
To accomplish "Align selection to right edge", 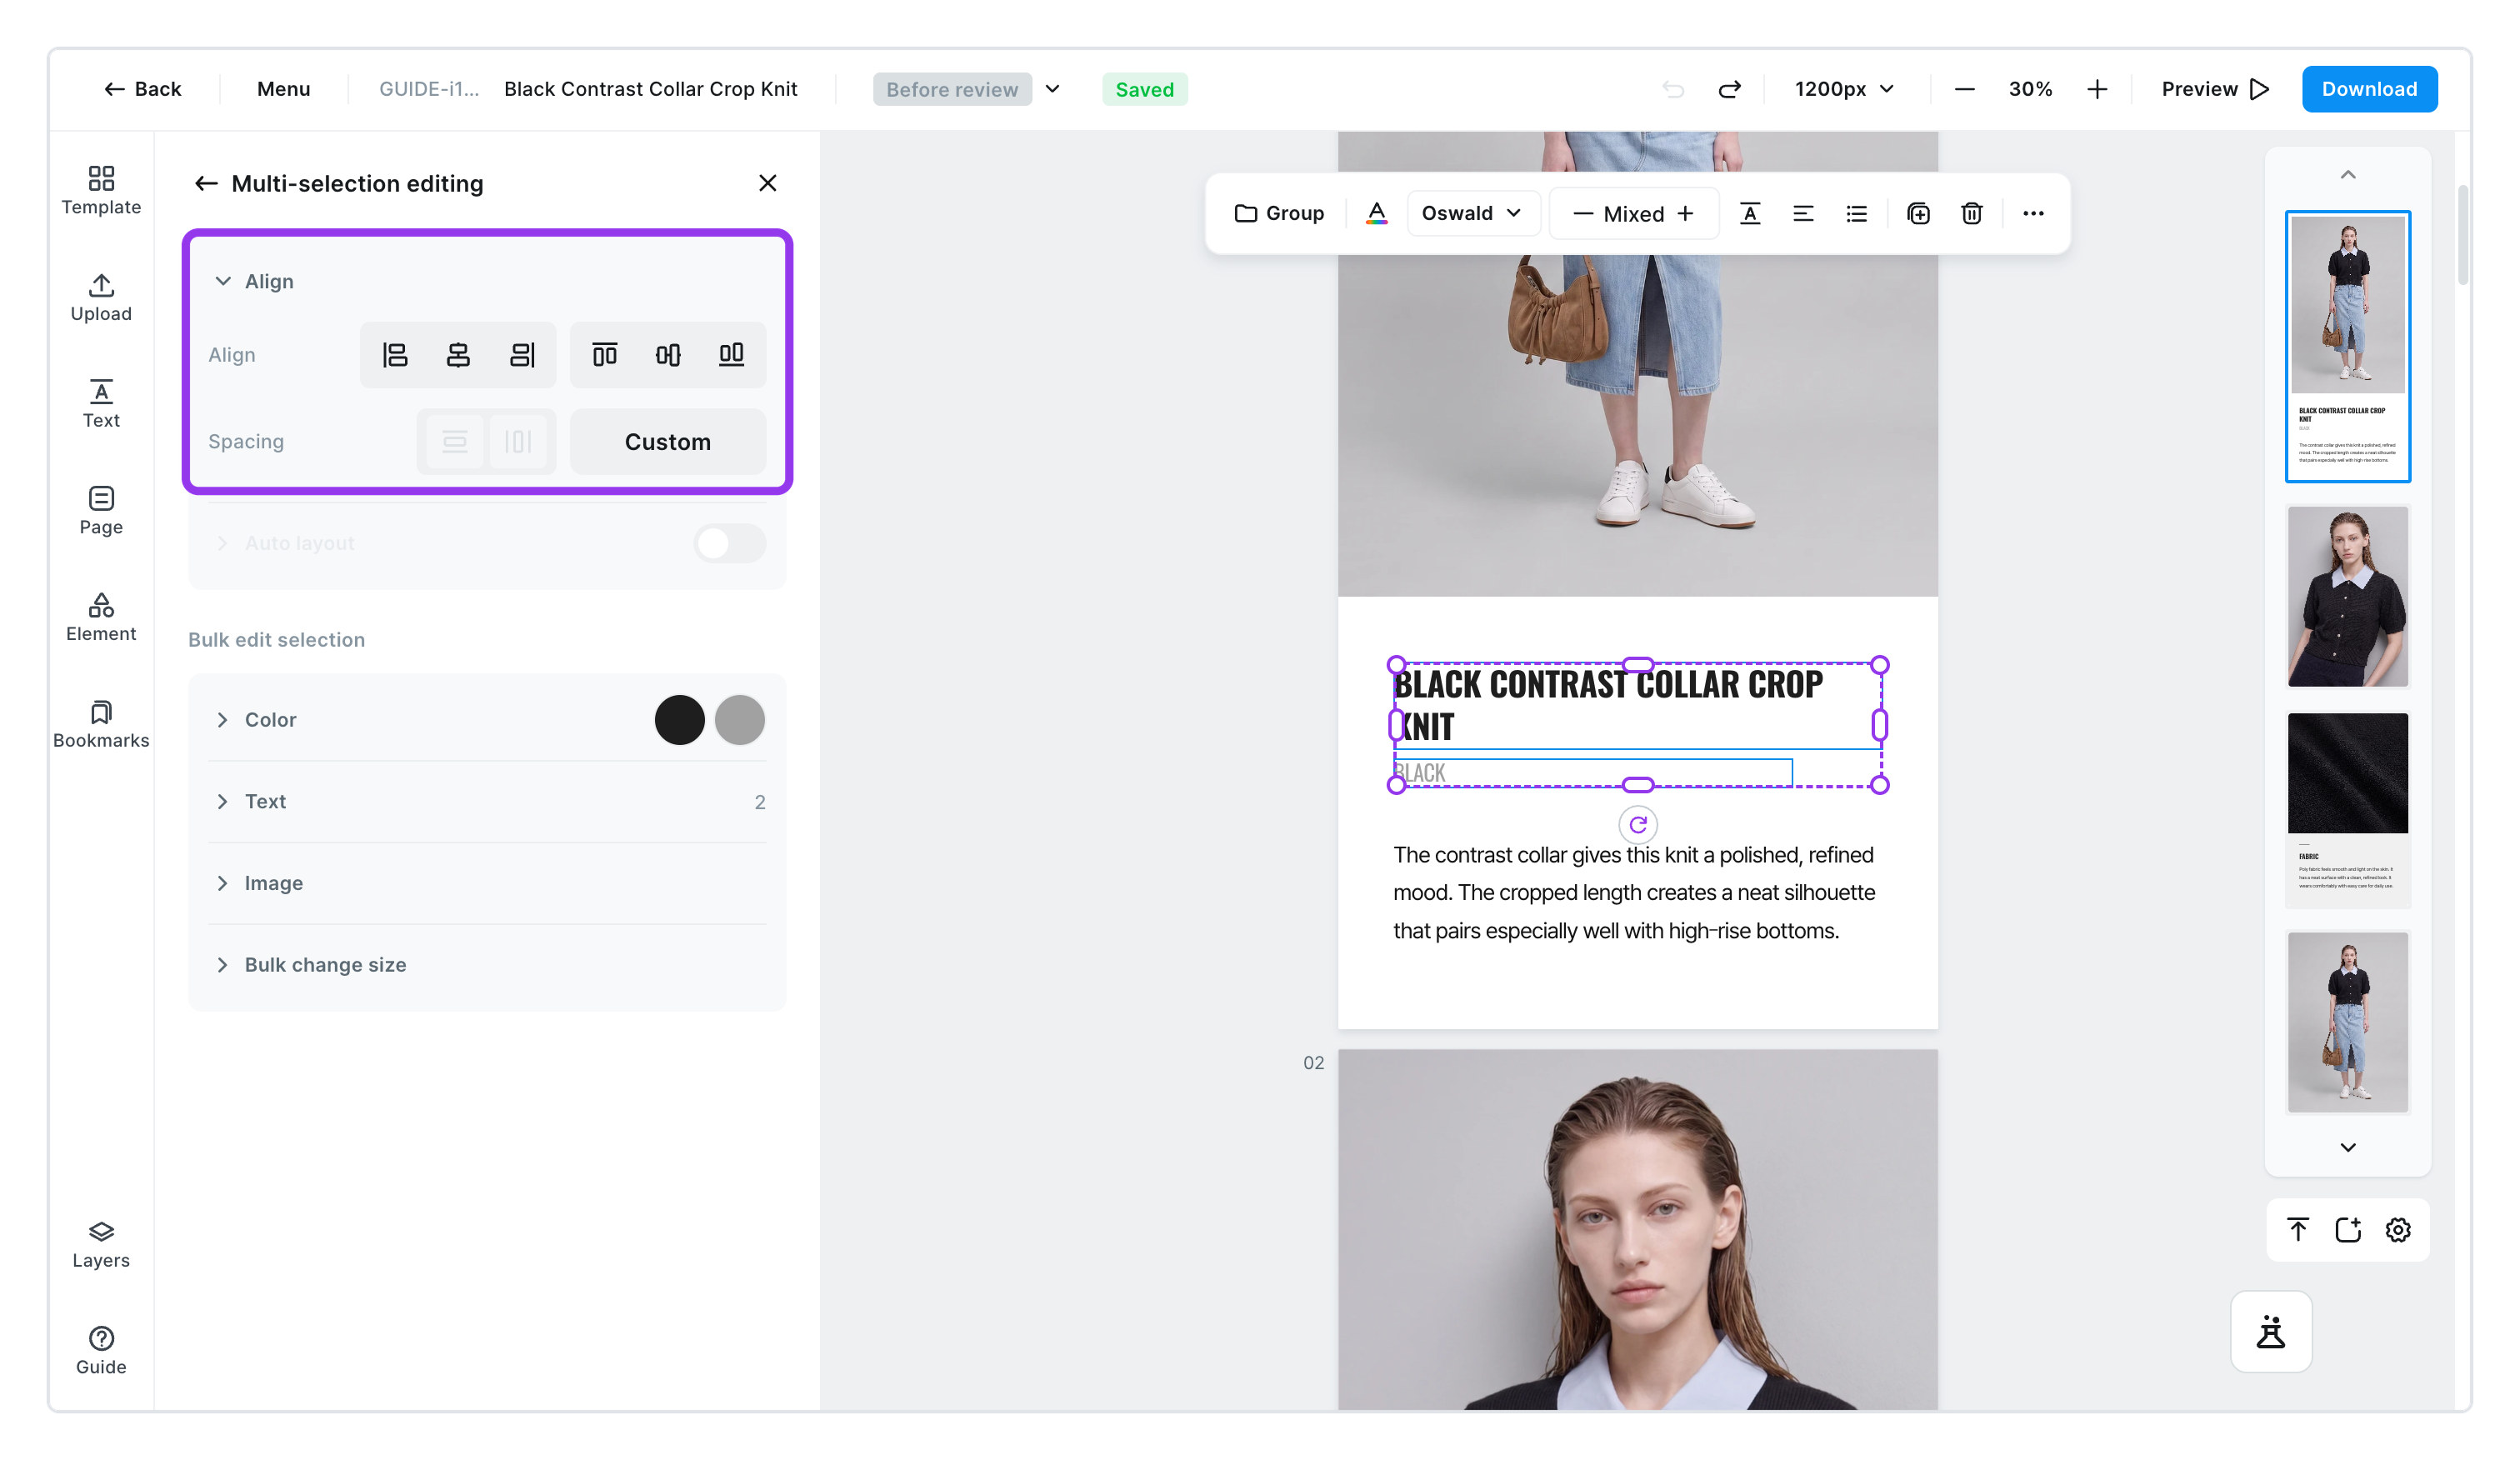I will click(x=522, y=355).
